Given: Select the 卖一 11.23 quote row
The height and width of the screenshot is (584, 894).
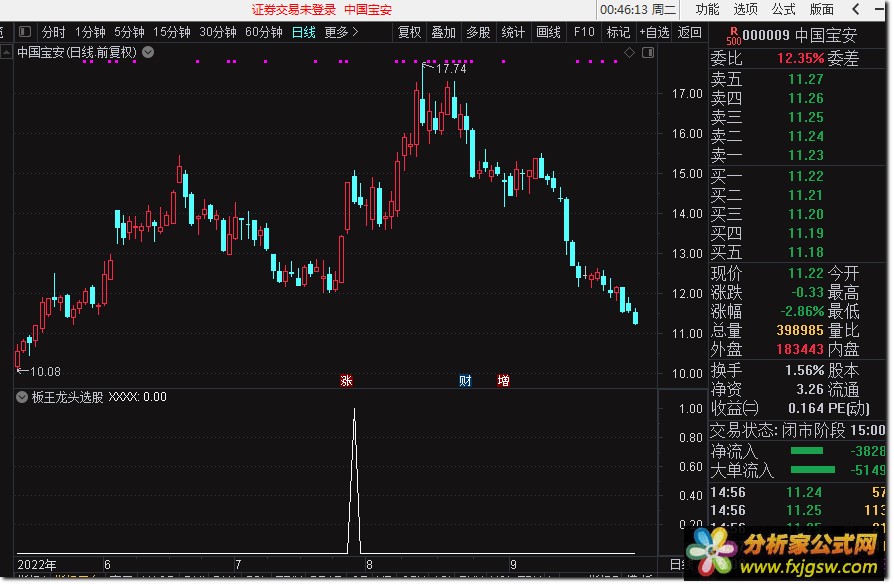Looking at the screenshot, I should click(797, 155).
